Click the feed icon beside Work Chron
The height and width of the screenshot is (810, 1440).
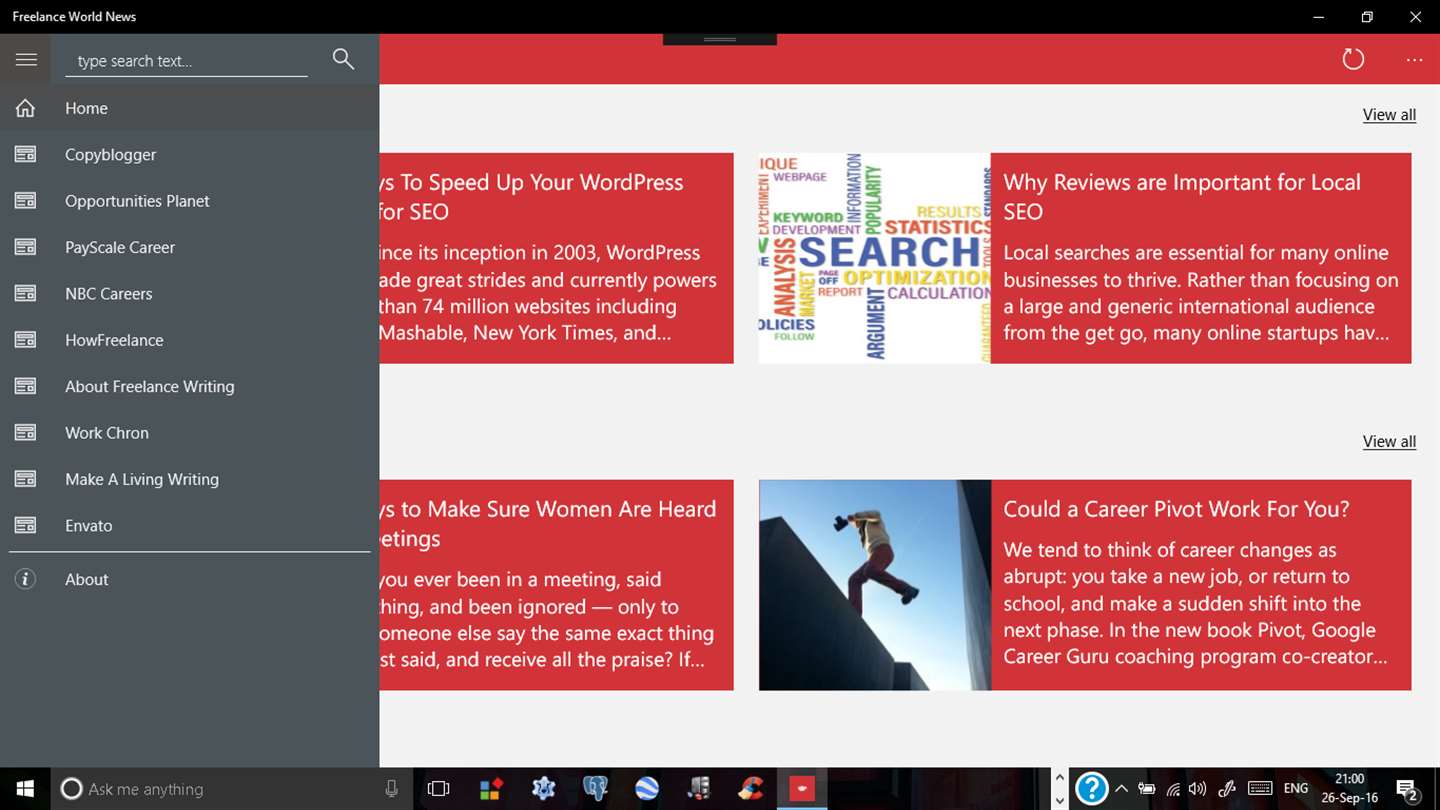(25, 433)
